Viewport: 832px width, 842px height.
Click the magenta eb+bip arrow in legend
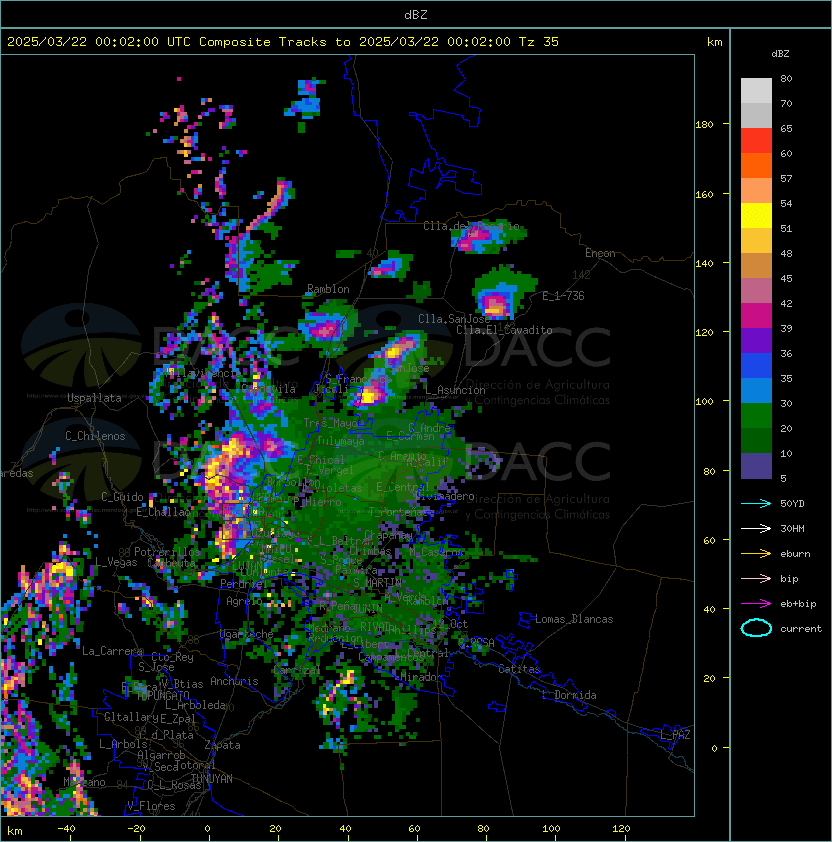click(x=756, y=604)
